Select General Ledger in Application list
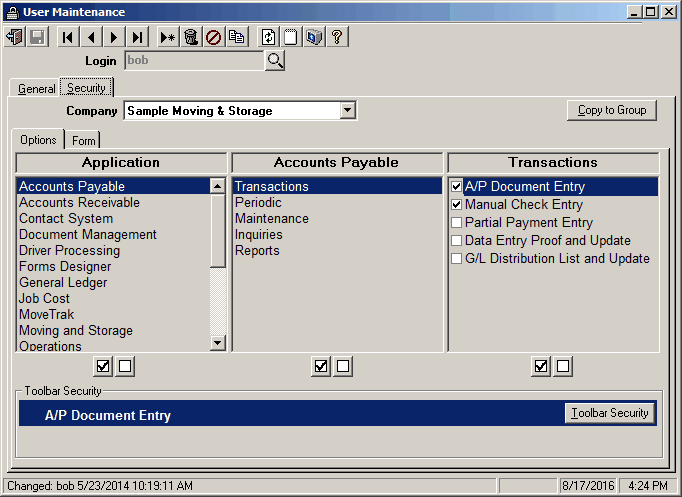Image resolution: width=682 pixels, height=497 pixels. coord(114,283)
